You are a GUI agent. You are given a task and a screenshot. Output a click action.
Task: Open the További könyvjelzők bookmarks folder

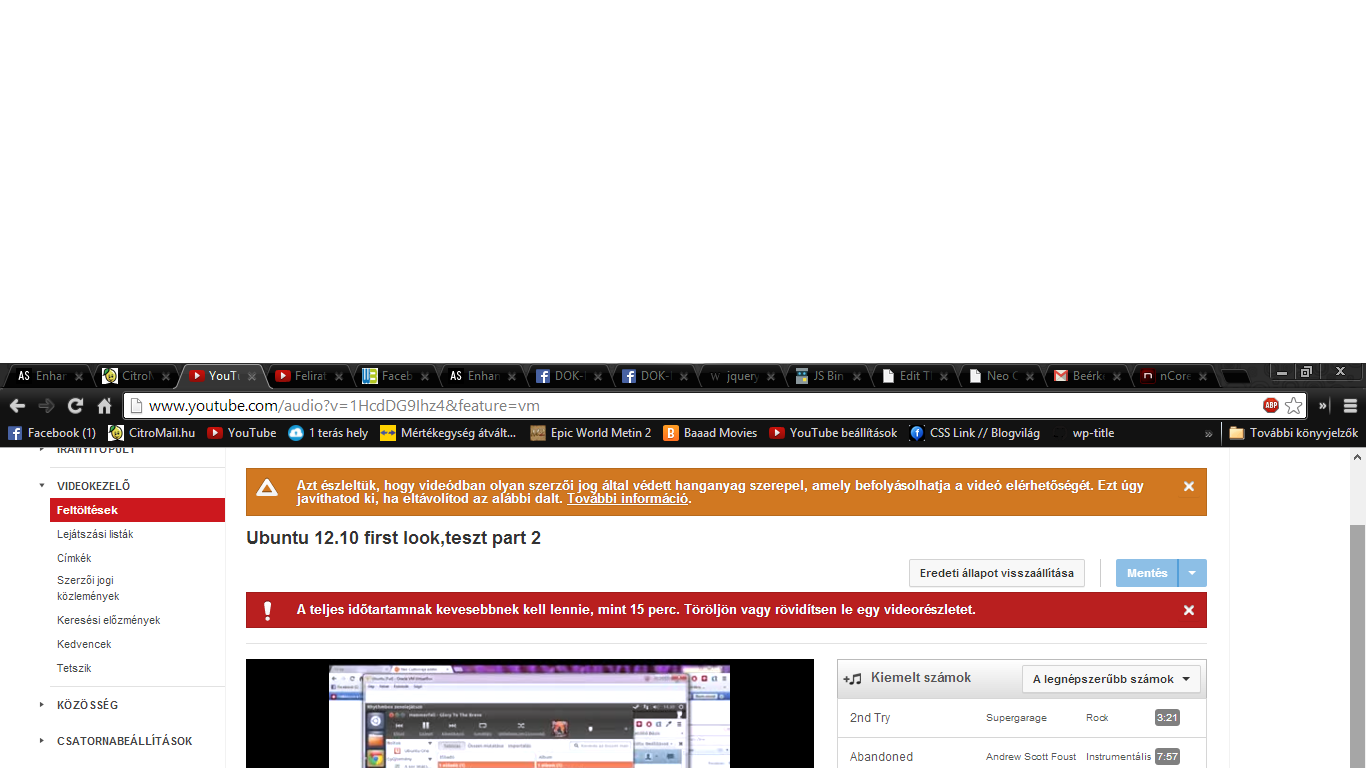tap(1293, 433)
